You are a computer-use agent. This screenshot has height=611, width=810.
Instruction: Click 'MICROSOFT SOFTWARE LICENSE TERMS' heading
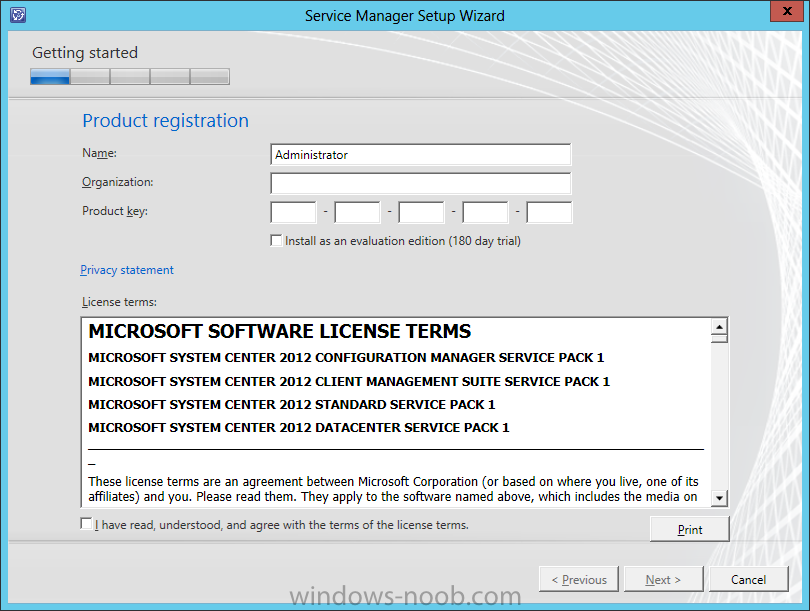(279, 331)
